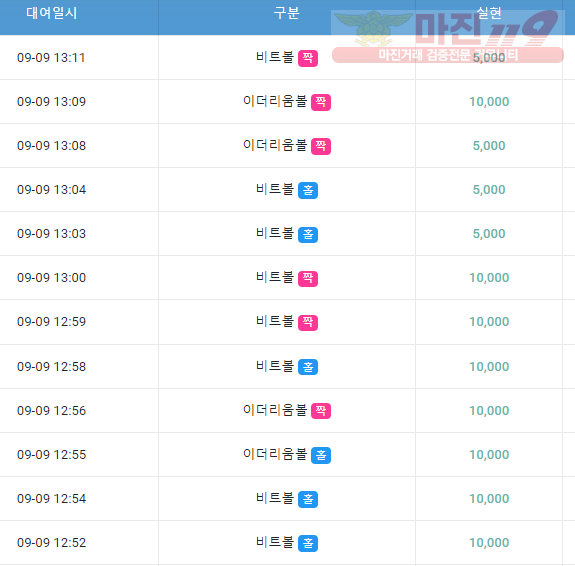The image size is (575, 566).
Task: Click the blue 홀 badge at 09-09 13:03
Action: [308, 234]
